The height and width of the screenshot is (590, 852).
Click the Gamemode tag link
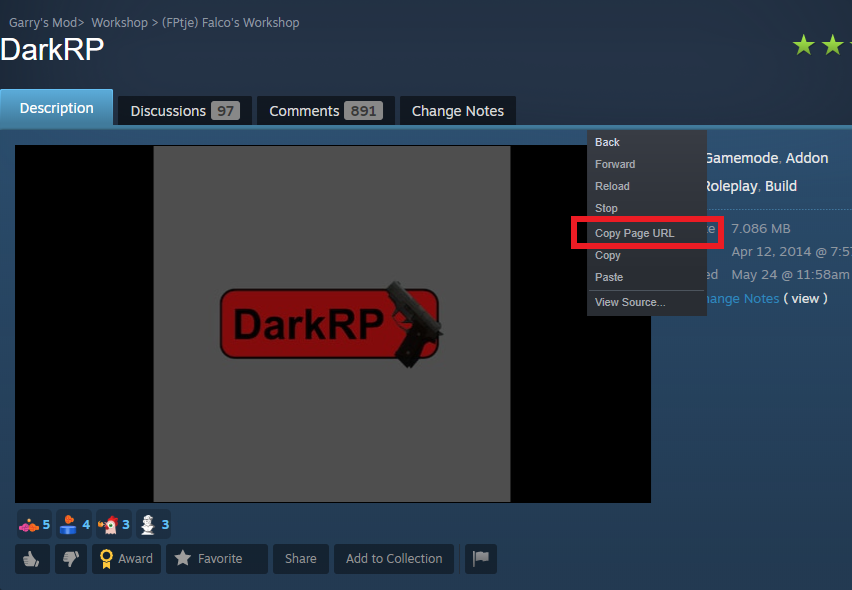(742, 158)
